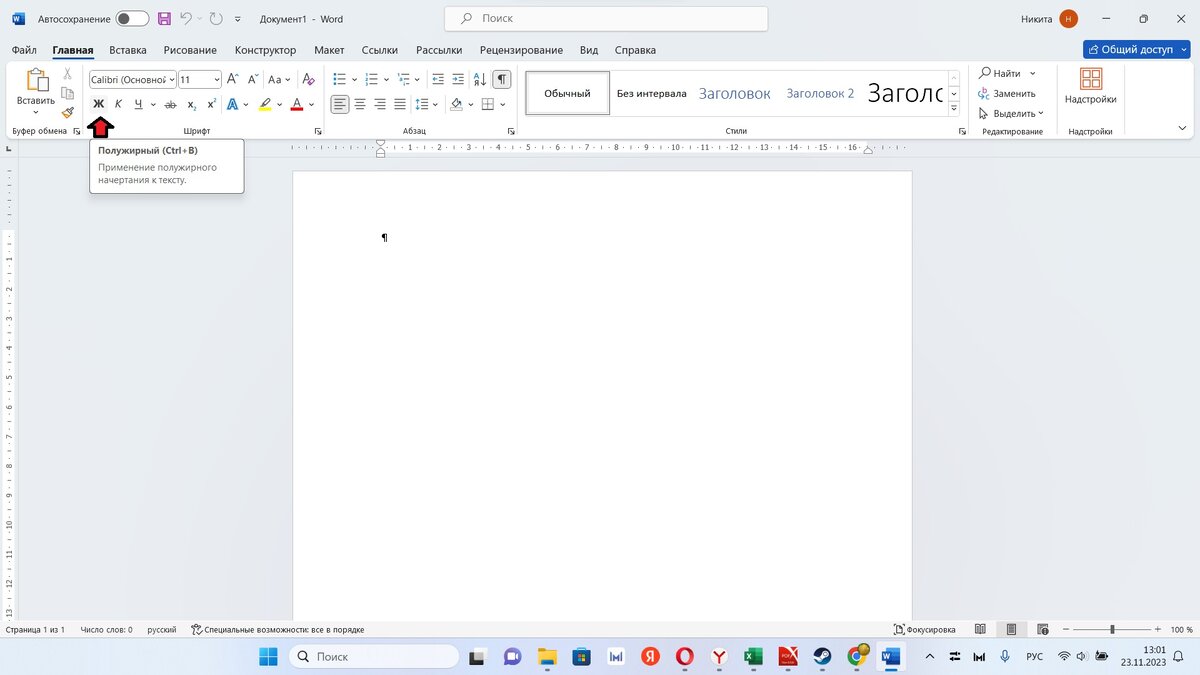Screen dimensions: 1200x675
Task: Click the zoom slider in the status bar
Action: coord(1112,630)
